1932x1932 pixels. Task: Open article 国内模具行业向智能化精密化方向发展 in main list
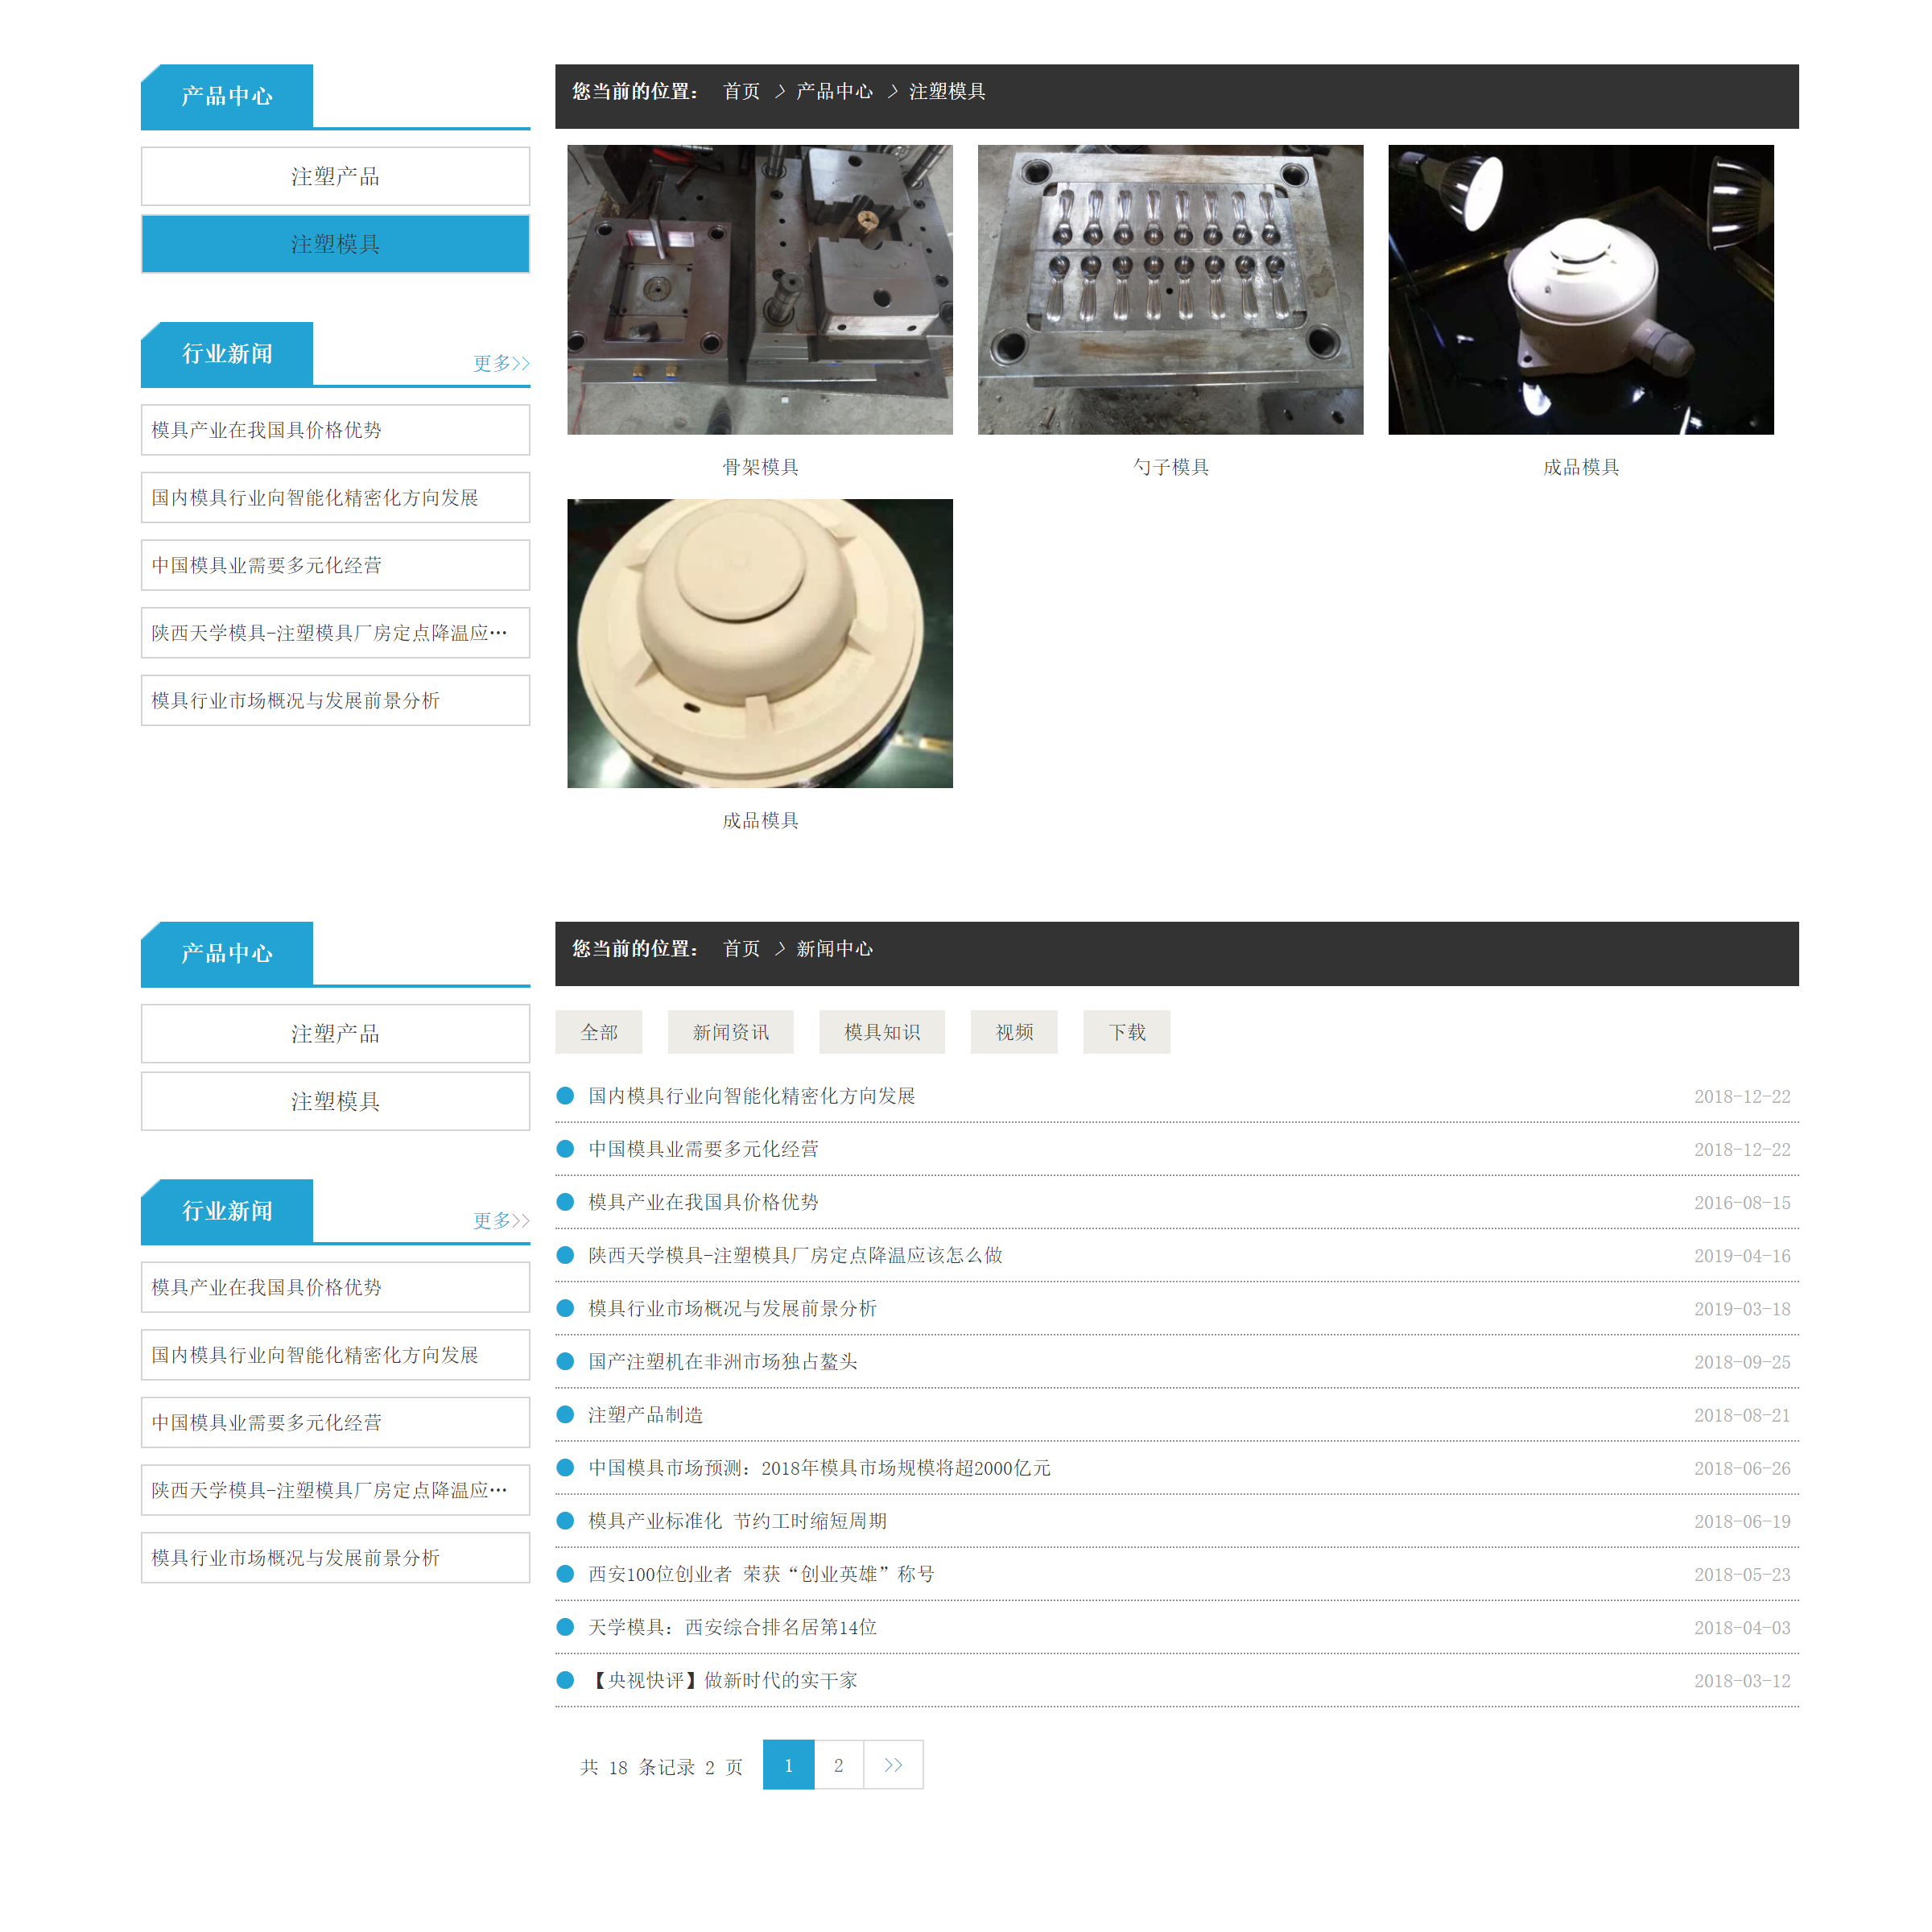pos(752,1096)
